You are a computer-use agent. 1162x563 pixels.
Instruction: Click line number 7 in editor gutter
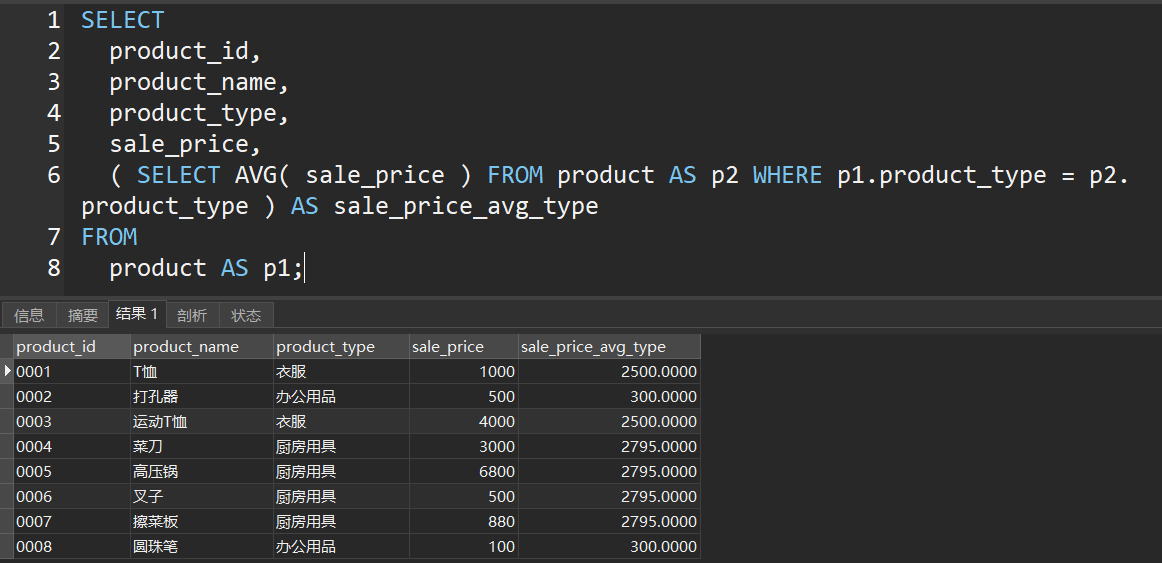pyautogui.click(x=54, y=237)
